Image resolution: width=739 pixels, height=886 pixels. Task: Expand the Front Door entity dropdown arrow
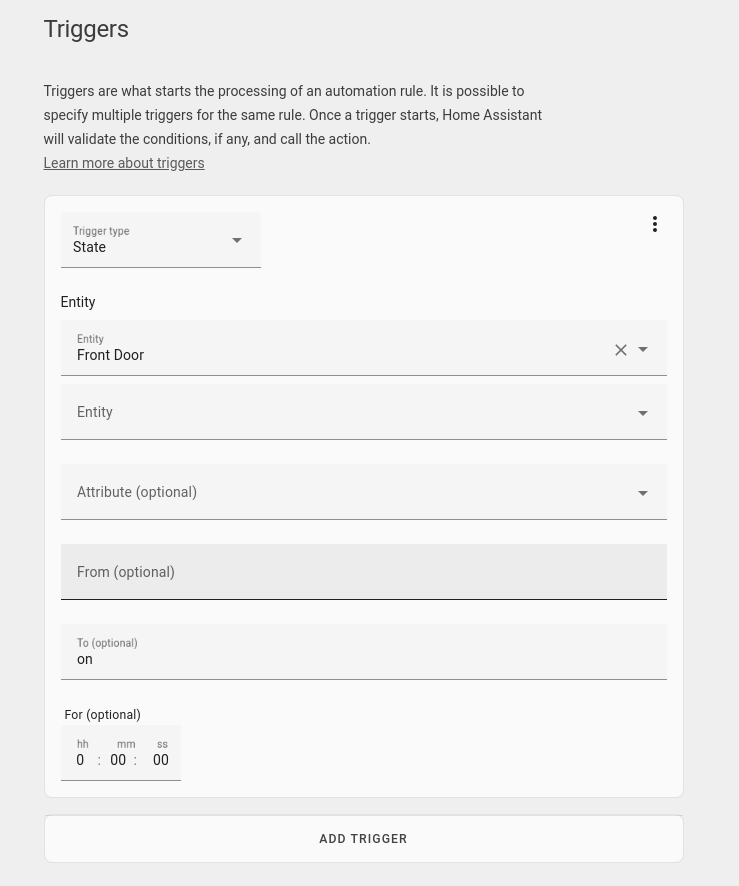[x=643, y=349]
